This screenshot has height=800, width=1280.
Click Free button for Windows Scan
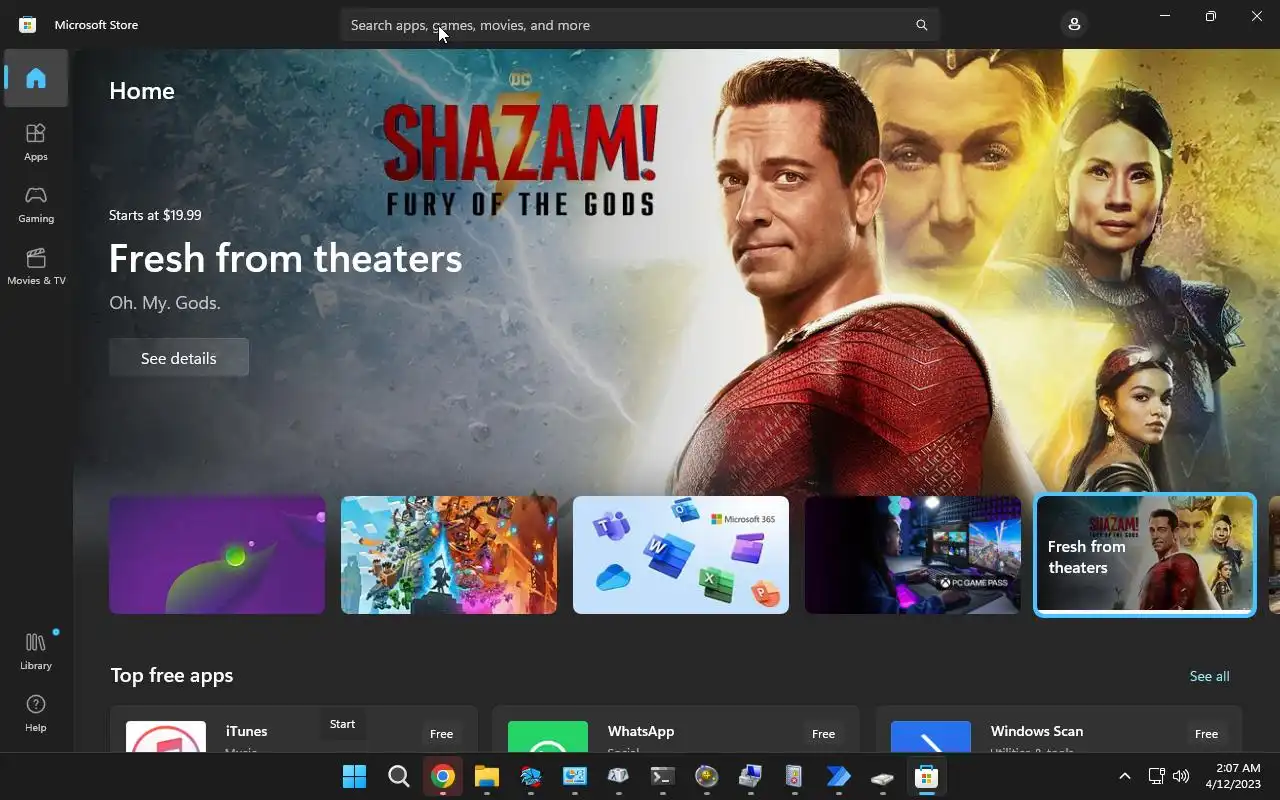pos(1206,734)
